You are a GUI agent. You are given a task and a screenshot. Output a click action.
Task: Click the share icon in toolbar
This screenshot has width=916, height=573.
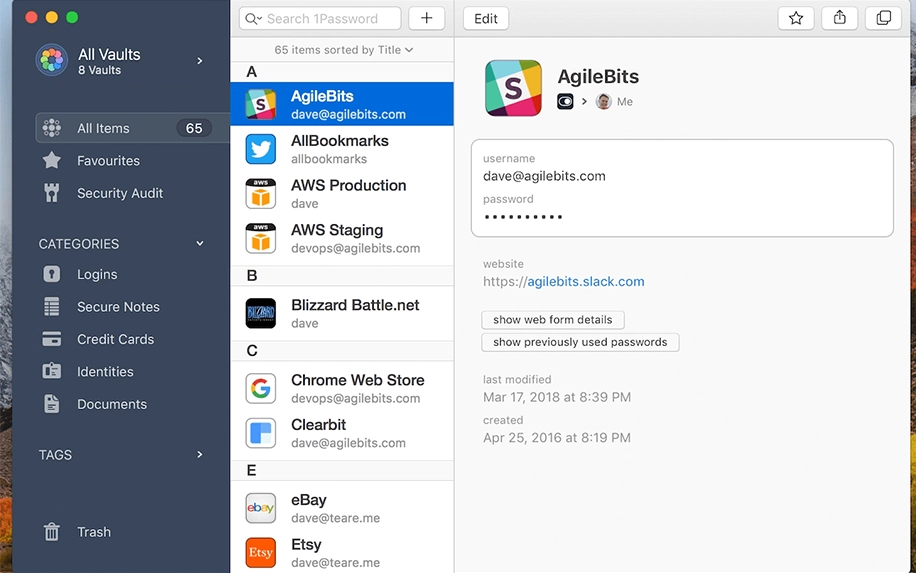click(x=839, y=19)
